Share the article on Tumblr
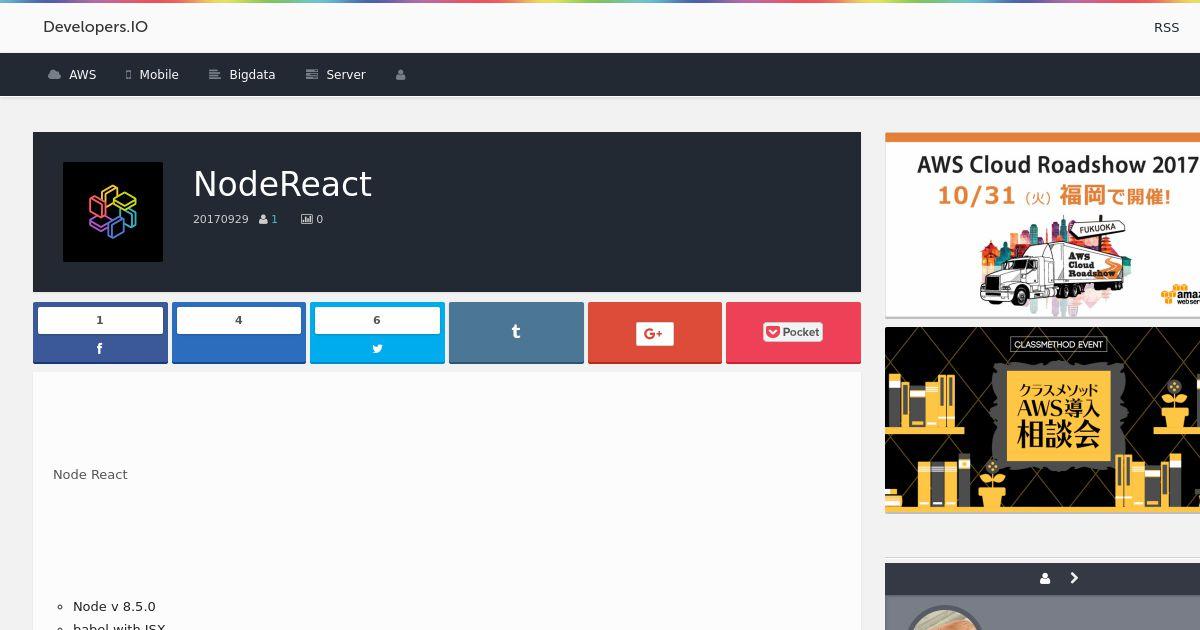 click(516, 333)
